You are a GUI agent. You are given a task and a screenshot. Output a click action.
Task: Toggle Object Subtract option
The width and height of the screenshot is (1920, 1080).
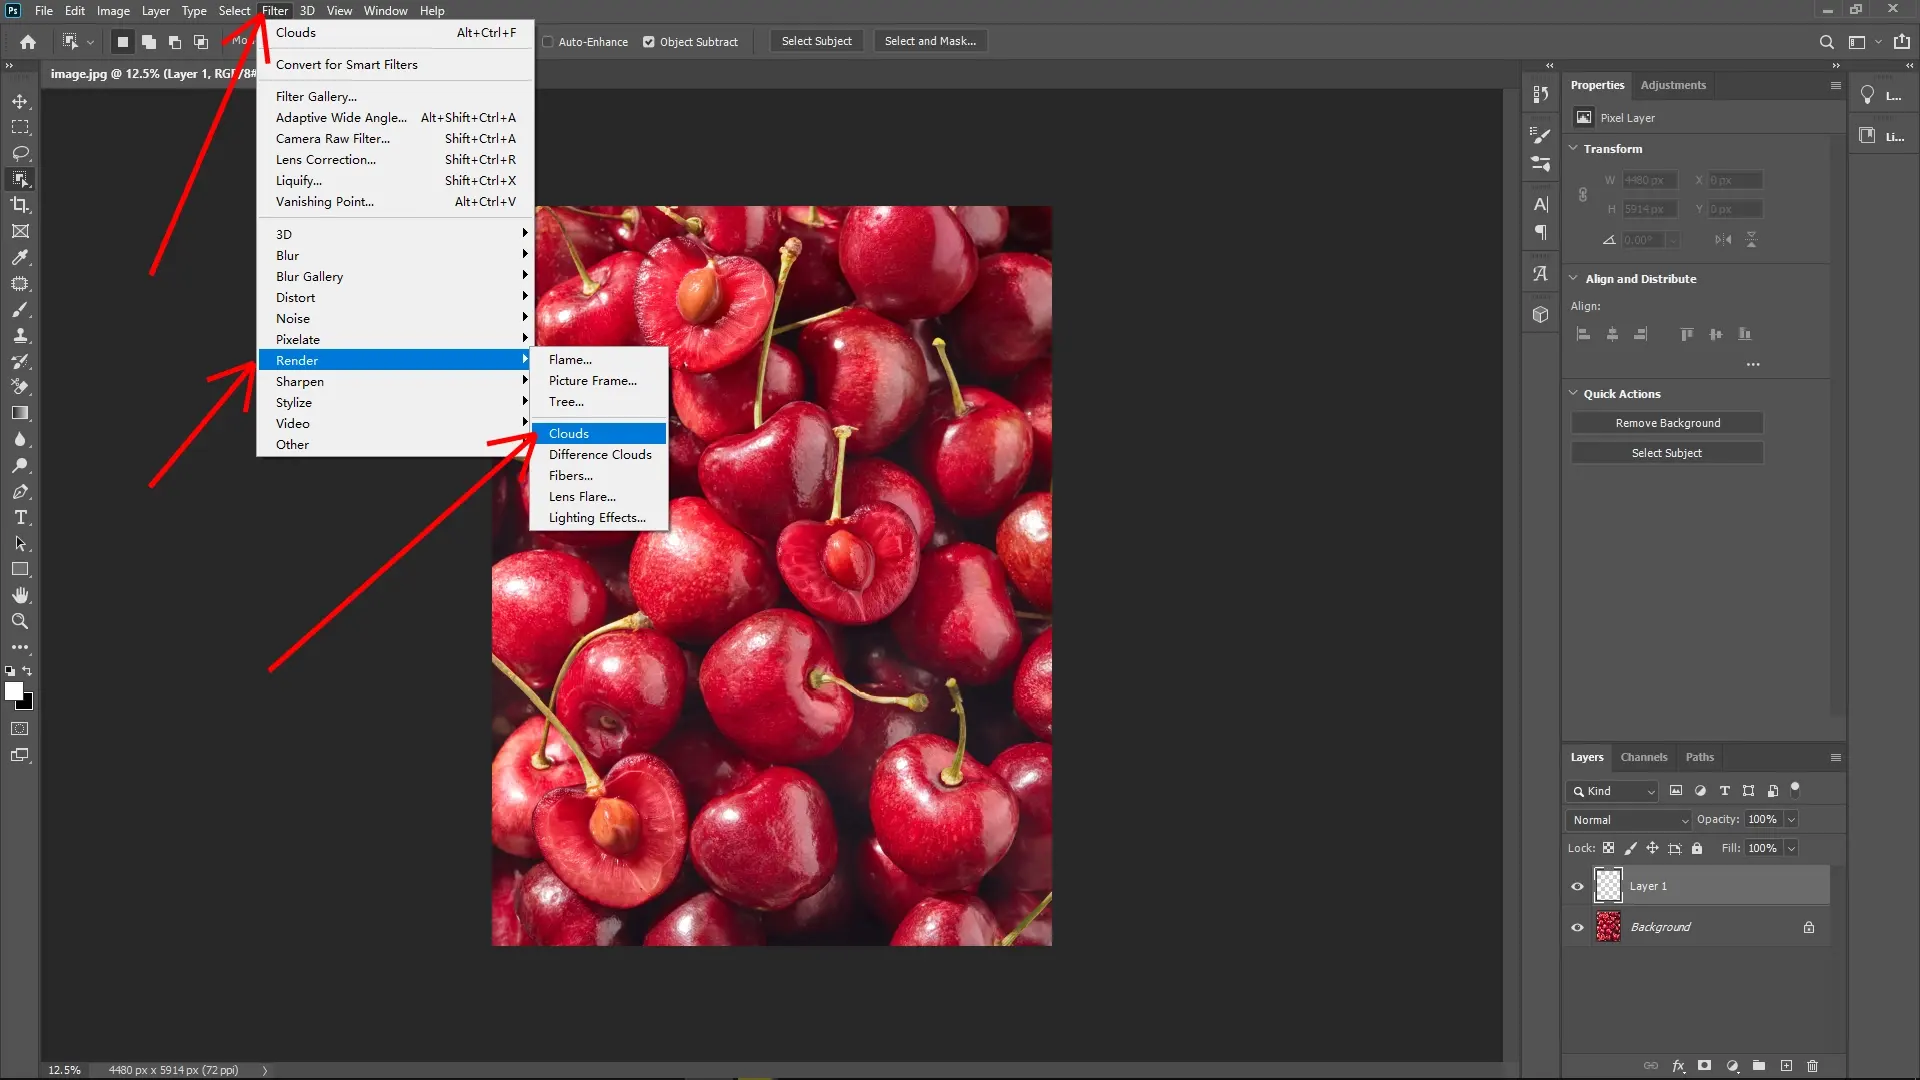coord(648,42)
